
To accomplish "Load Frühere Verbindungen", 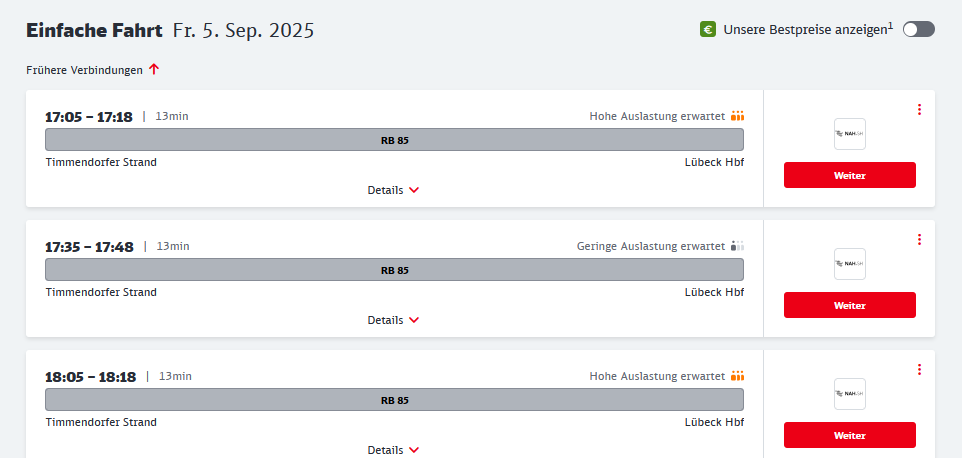I will click(x=93, y=70).
